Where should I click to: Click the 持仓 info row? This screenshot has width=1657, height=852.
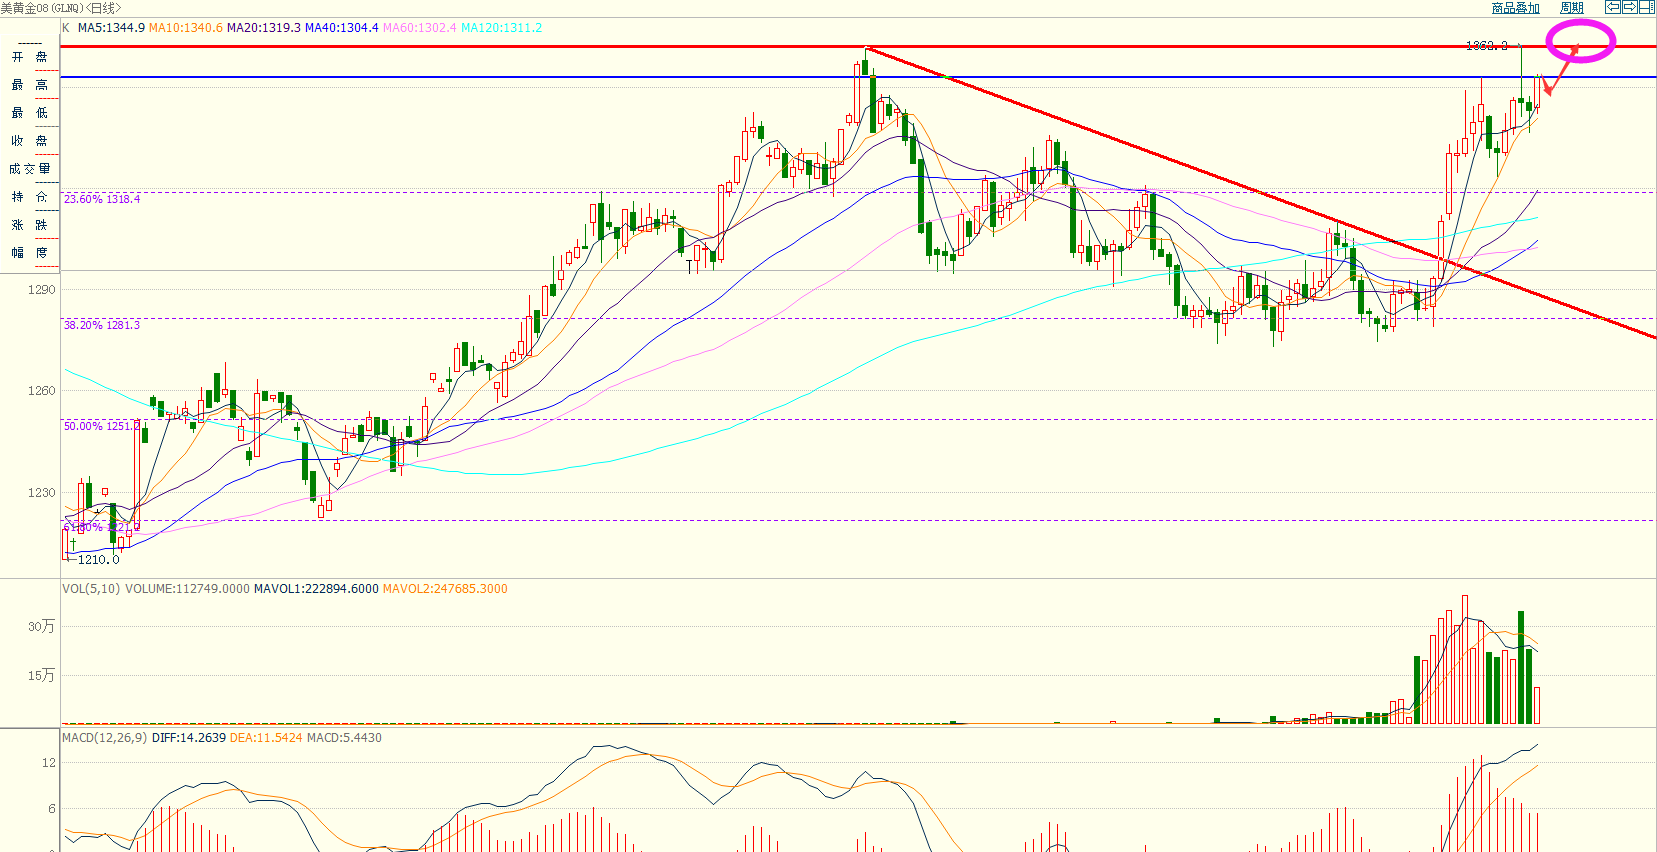[30, 197]
